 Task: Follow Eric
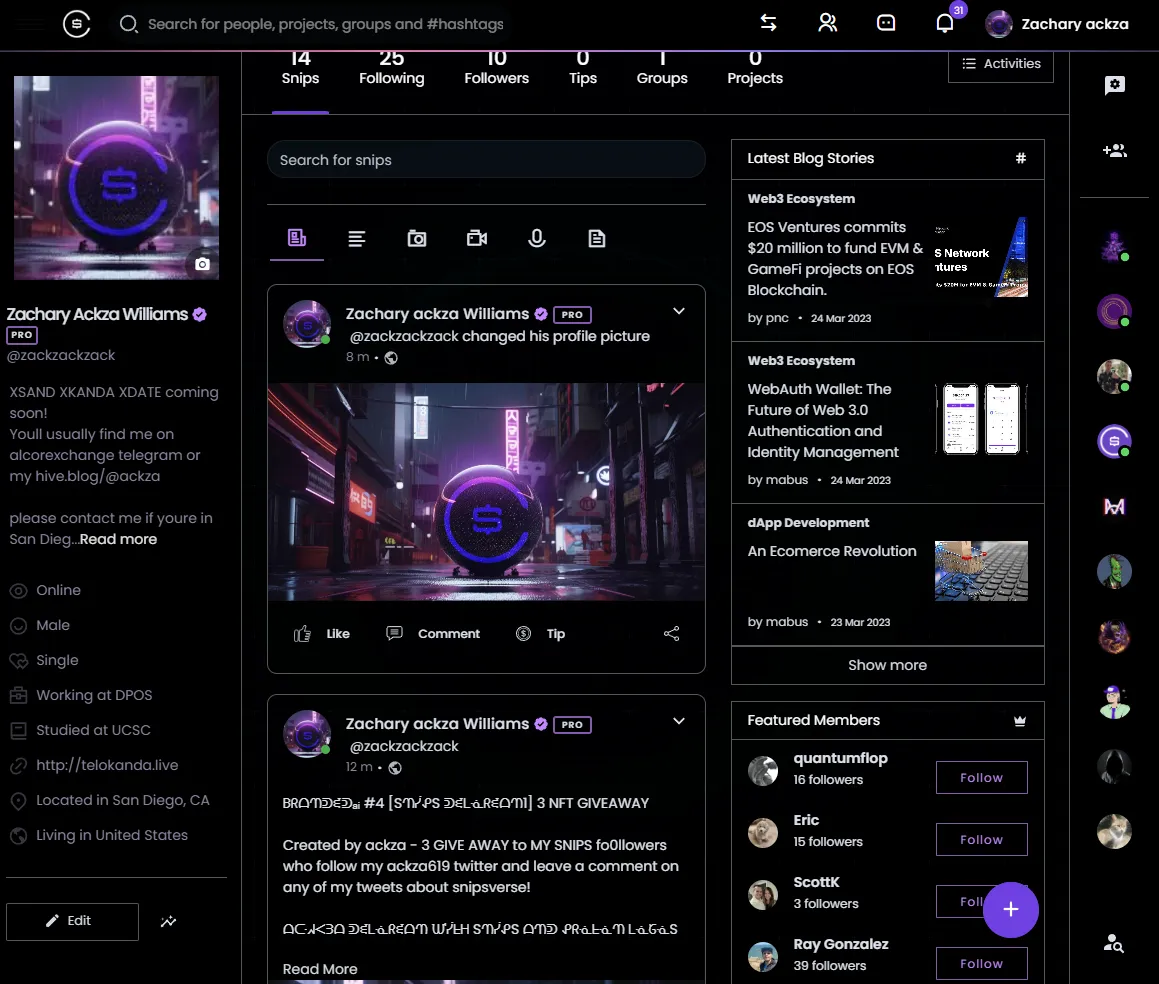[x=981, y=839]
